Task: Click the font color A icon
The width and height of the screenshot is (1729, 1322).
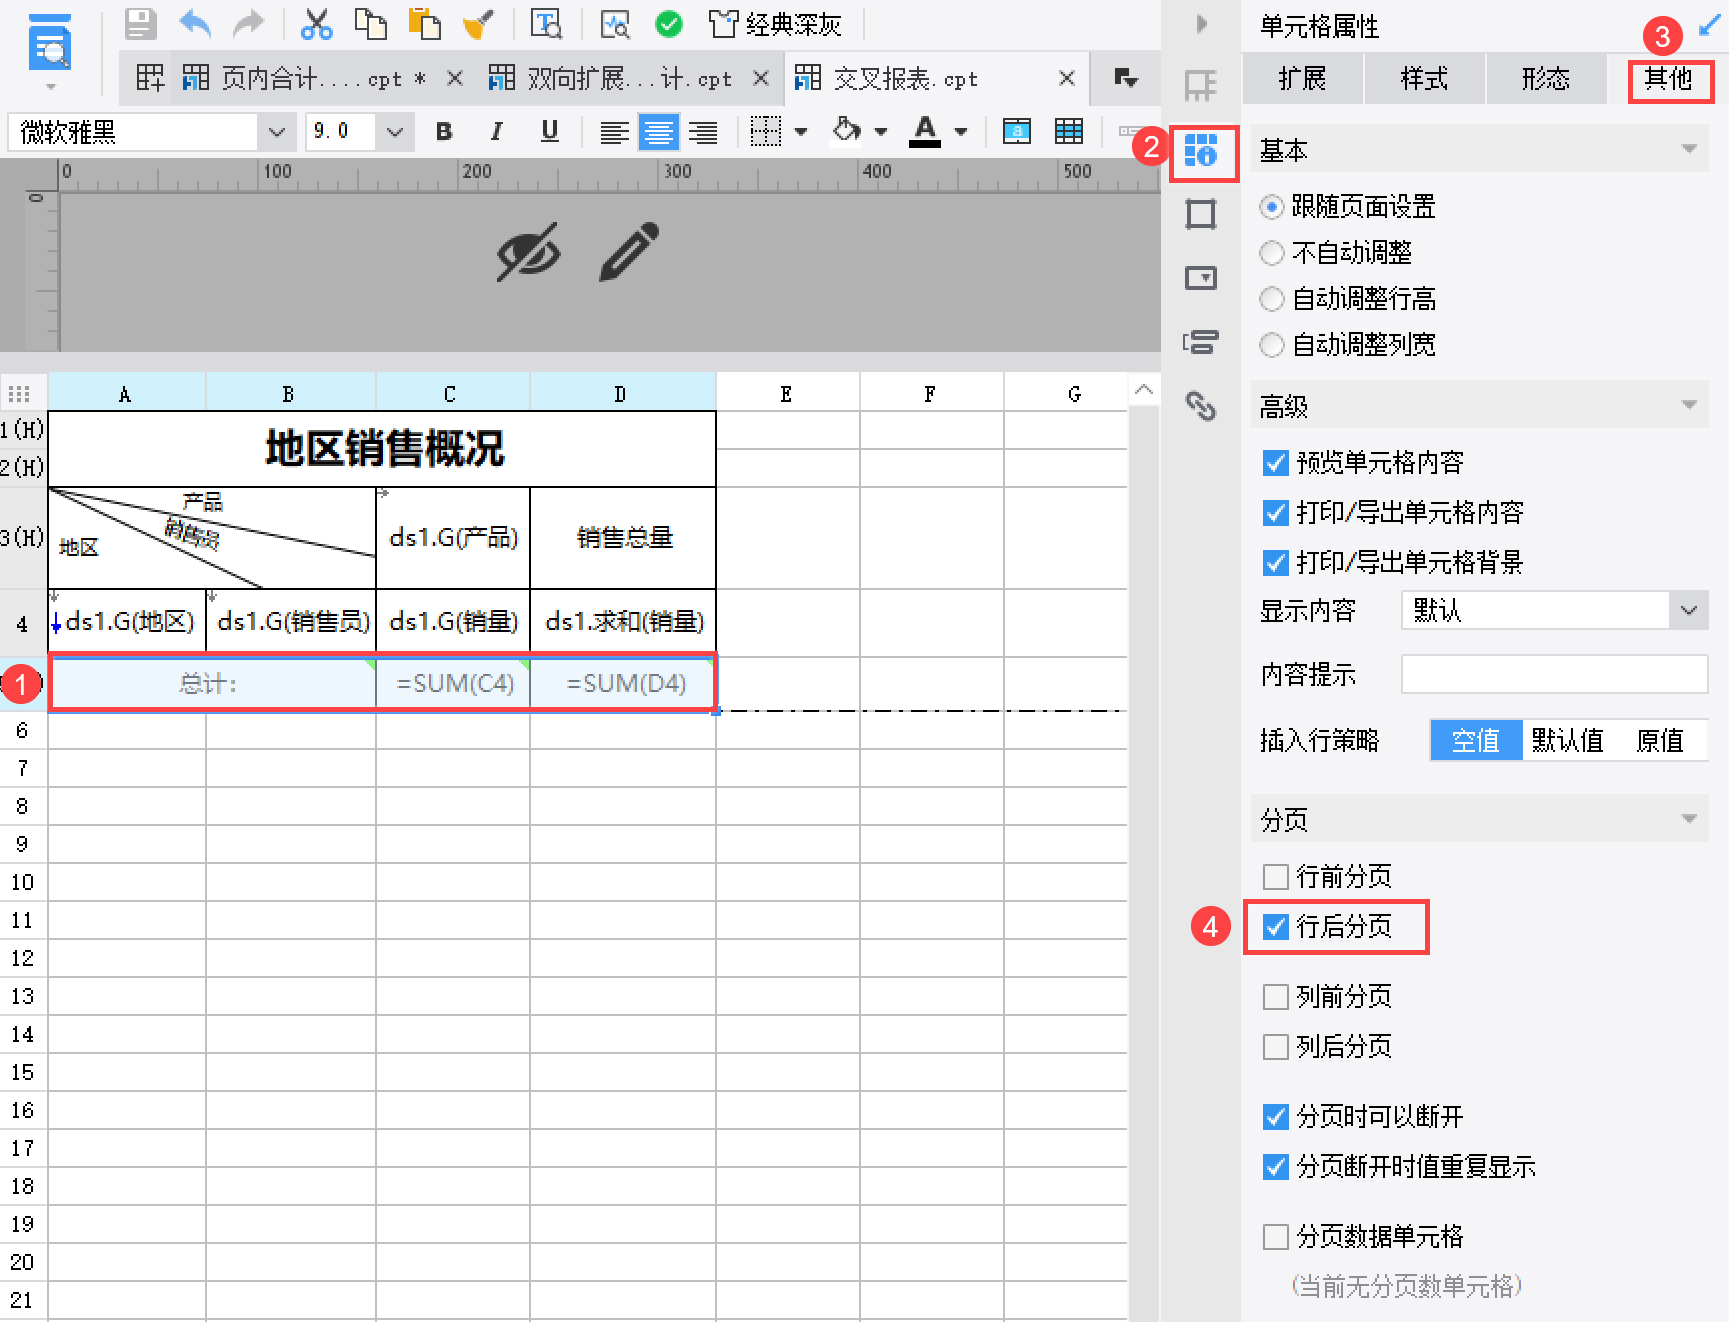Action: tap(925, 132)
